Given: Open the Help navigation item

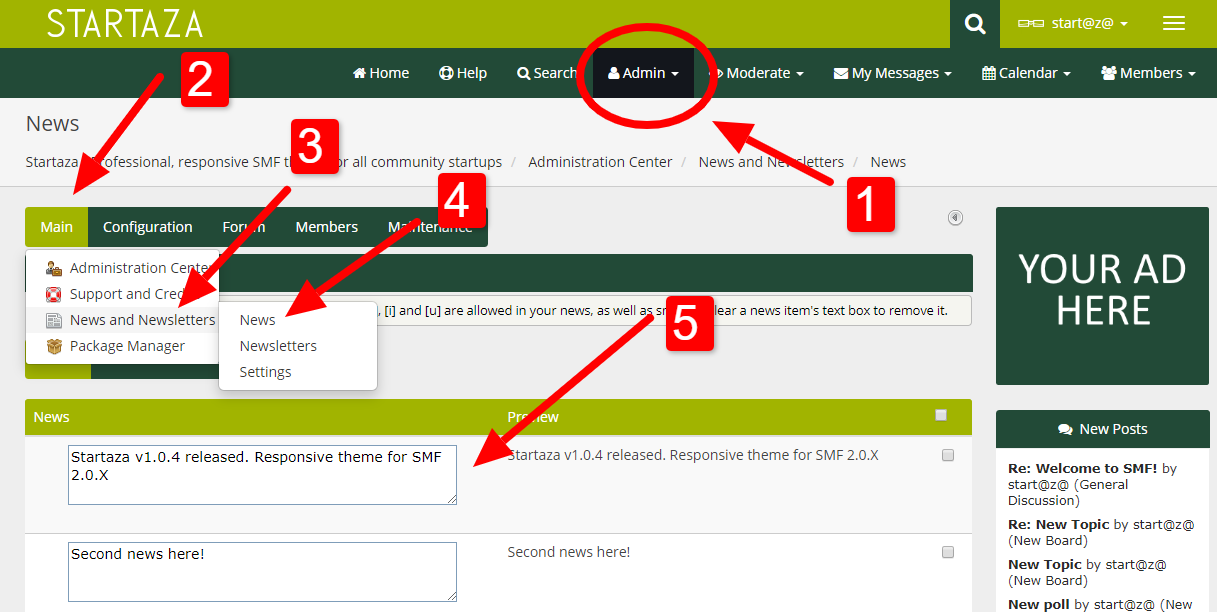Looking at the screenshot, I should pos(463,73).
